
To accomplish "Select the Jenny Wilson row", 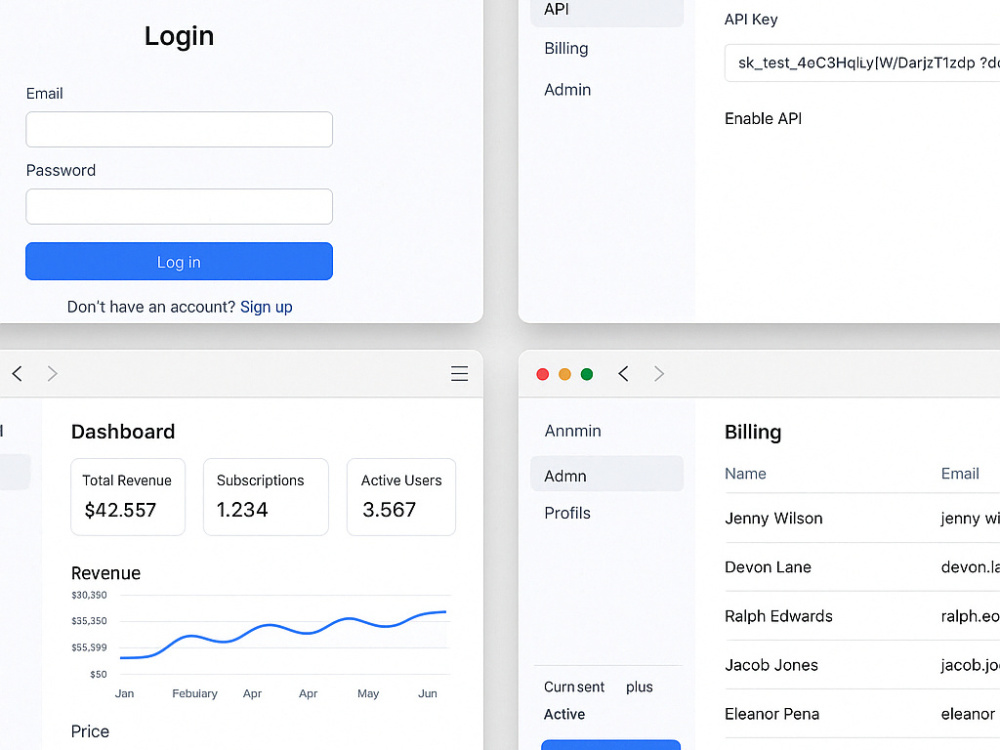I will 862,518.
